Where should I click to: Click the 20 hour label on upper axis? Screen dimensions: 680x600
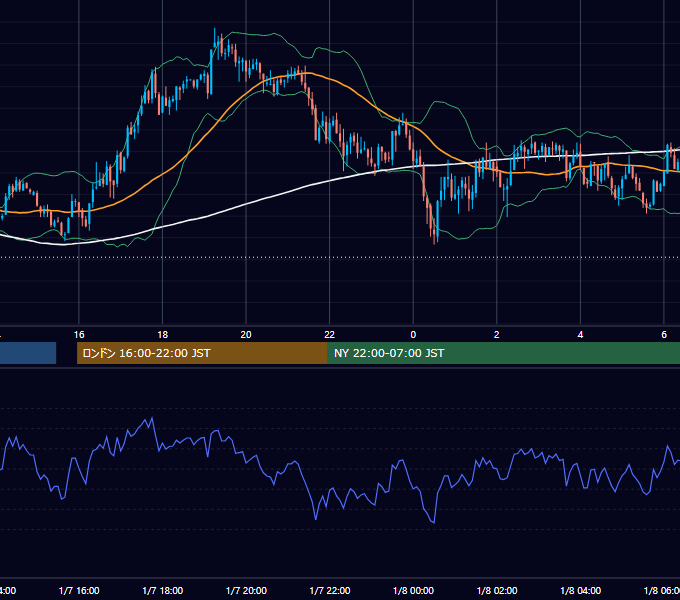pyautogui.click(x=246, y=335)
